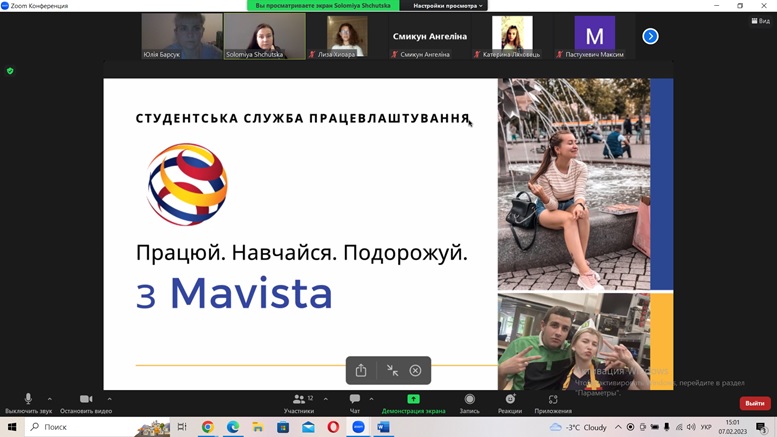Start Демонстрация экрана screen sharing
The height and width of the screenshot is (437, 777).
coord(413,403)
